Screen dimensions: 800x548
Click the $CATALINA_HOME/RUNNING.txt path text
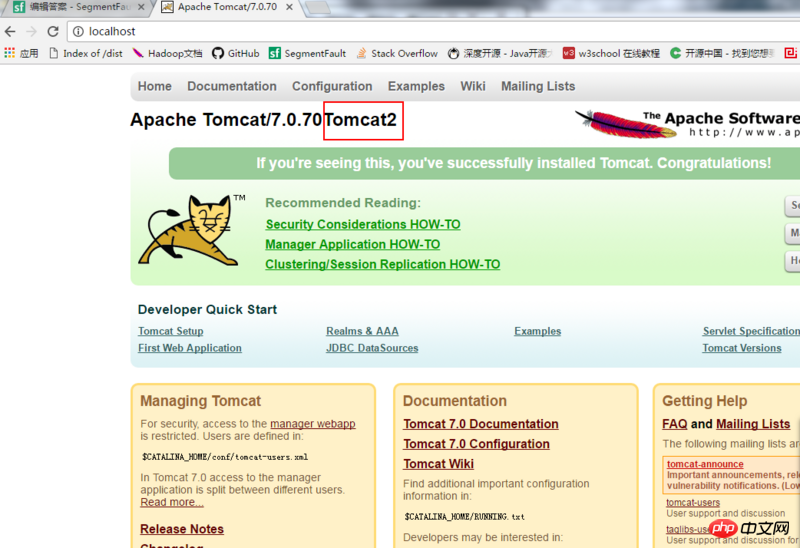(464, 517)
